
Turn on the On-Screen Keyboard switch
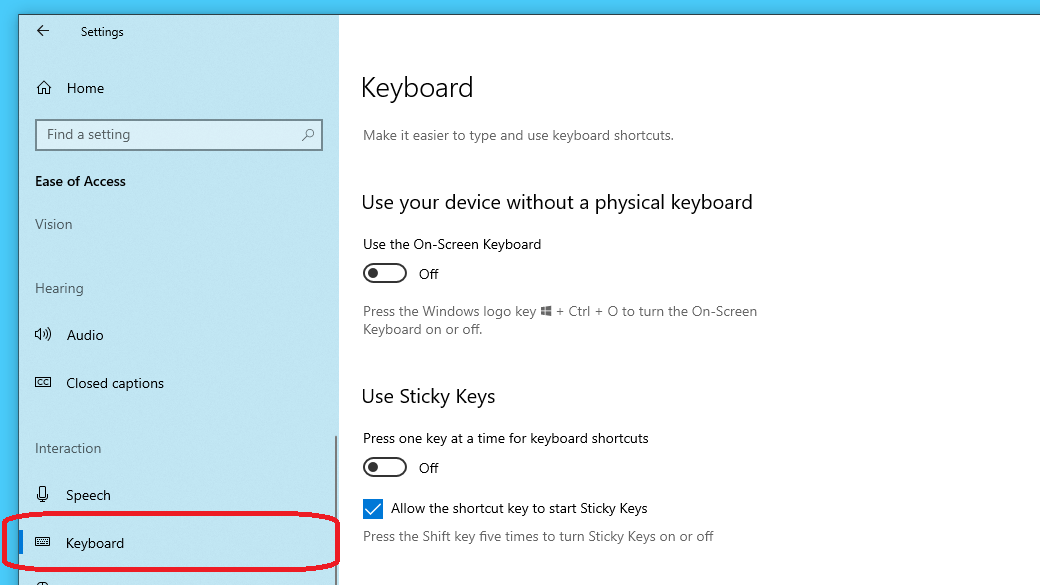click(x=384, y=272)
